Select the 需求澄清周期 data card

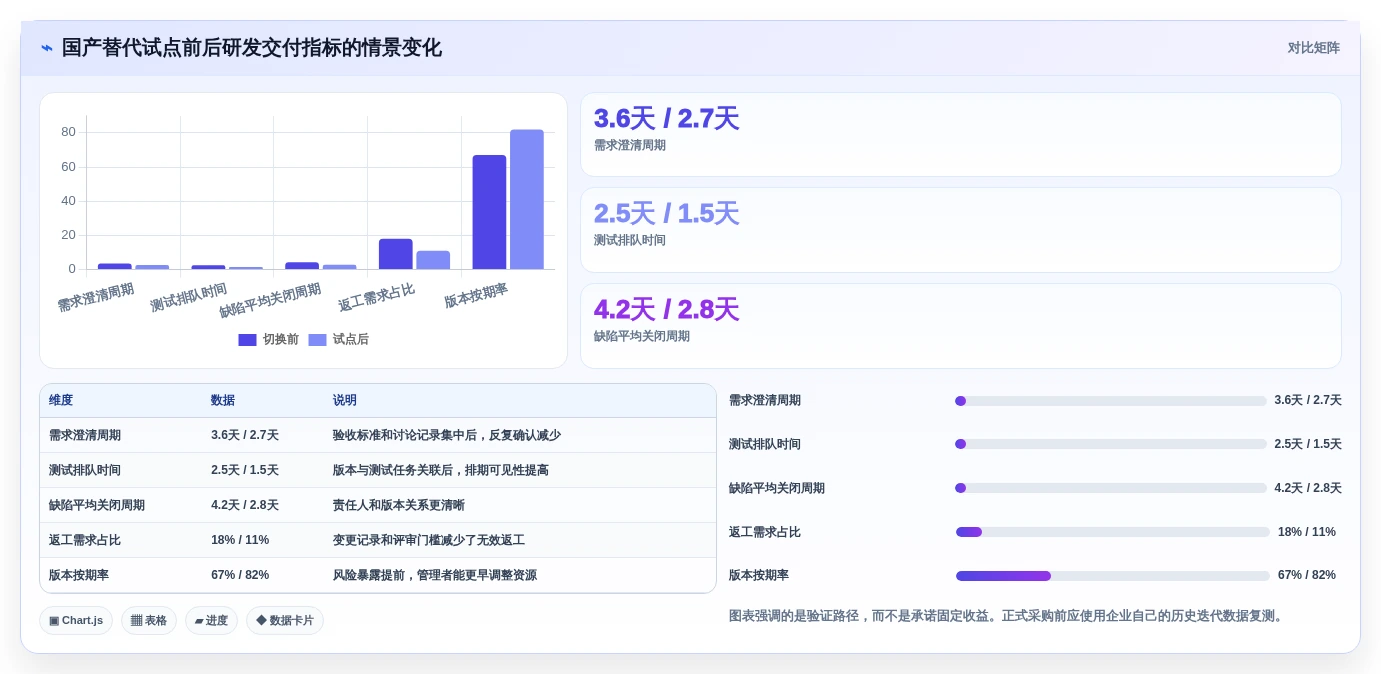[x=960, y=135]
